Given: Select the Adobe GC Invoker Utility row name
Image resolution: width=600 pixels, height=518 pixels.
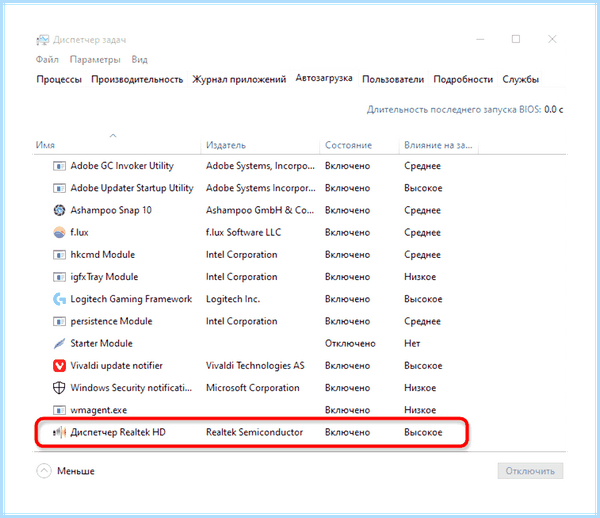Looking at the screenshot, I should pyautogui.click(x=122, y=166).
